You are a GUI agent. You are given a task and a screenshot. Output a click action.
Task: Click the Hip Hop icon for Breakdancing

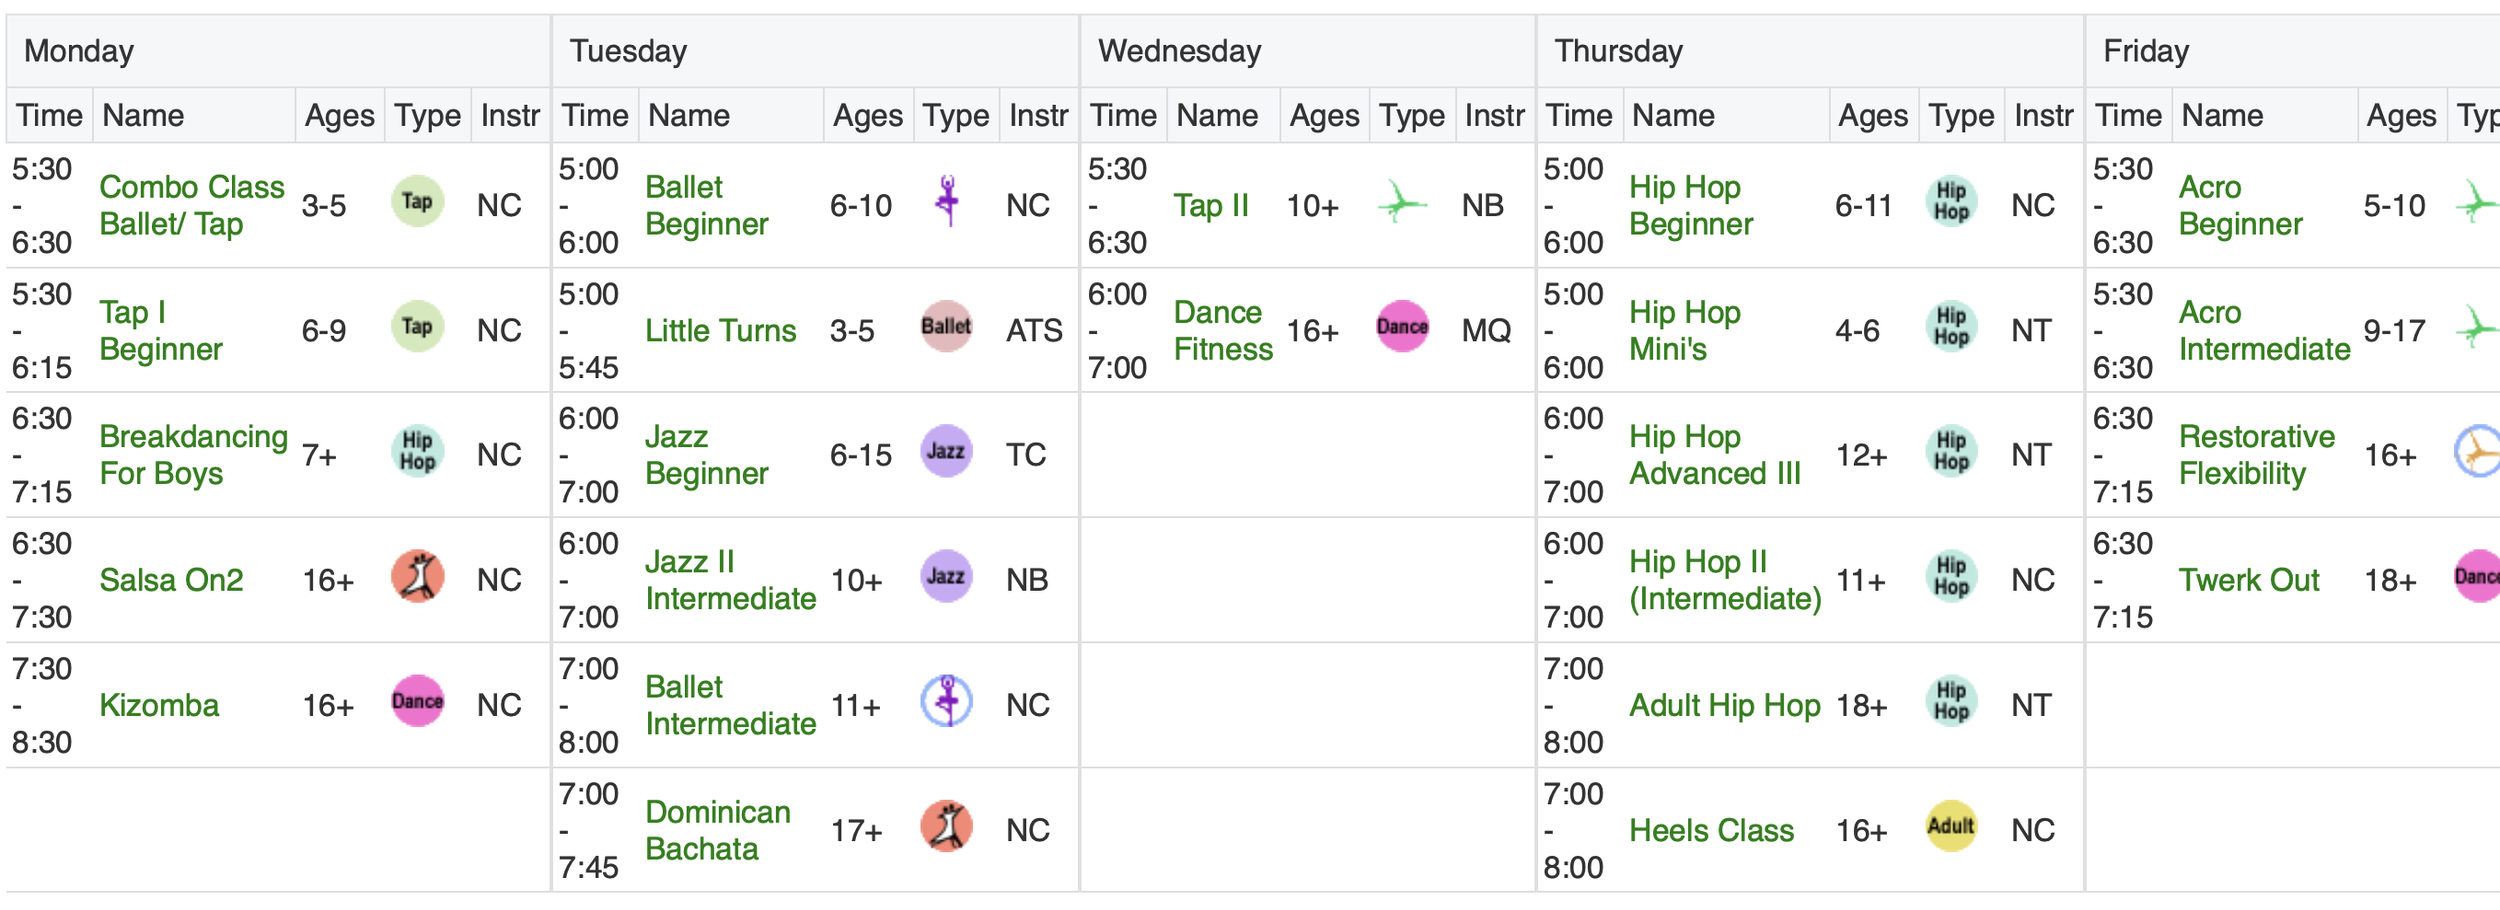(x=417, y=451)
